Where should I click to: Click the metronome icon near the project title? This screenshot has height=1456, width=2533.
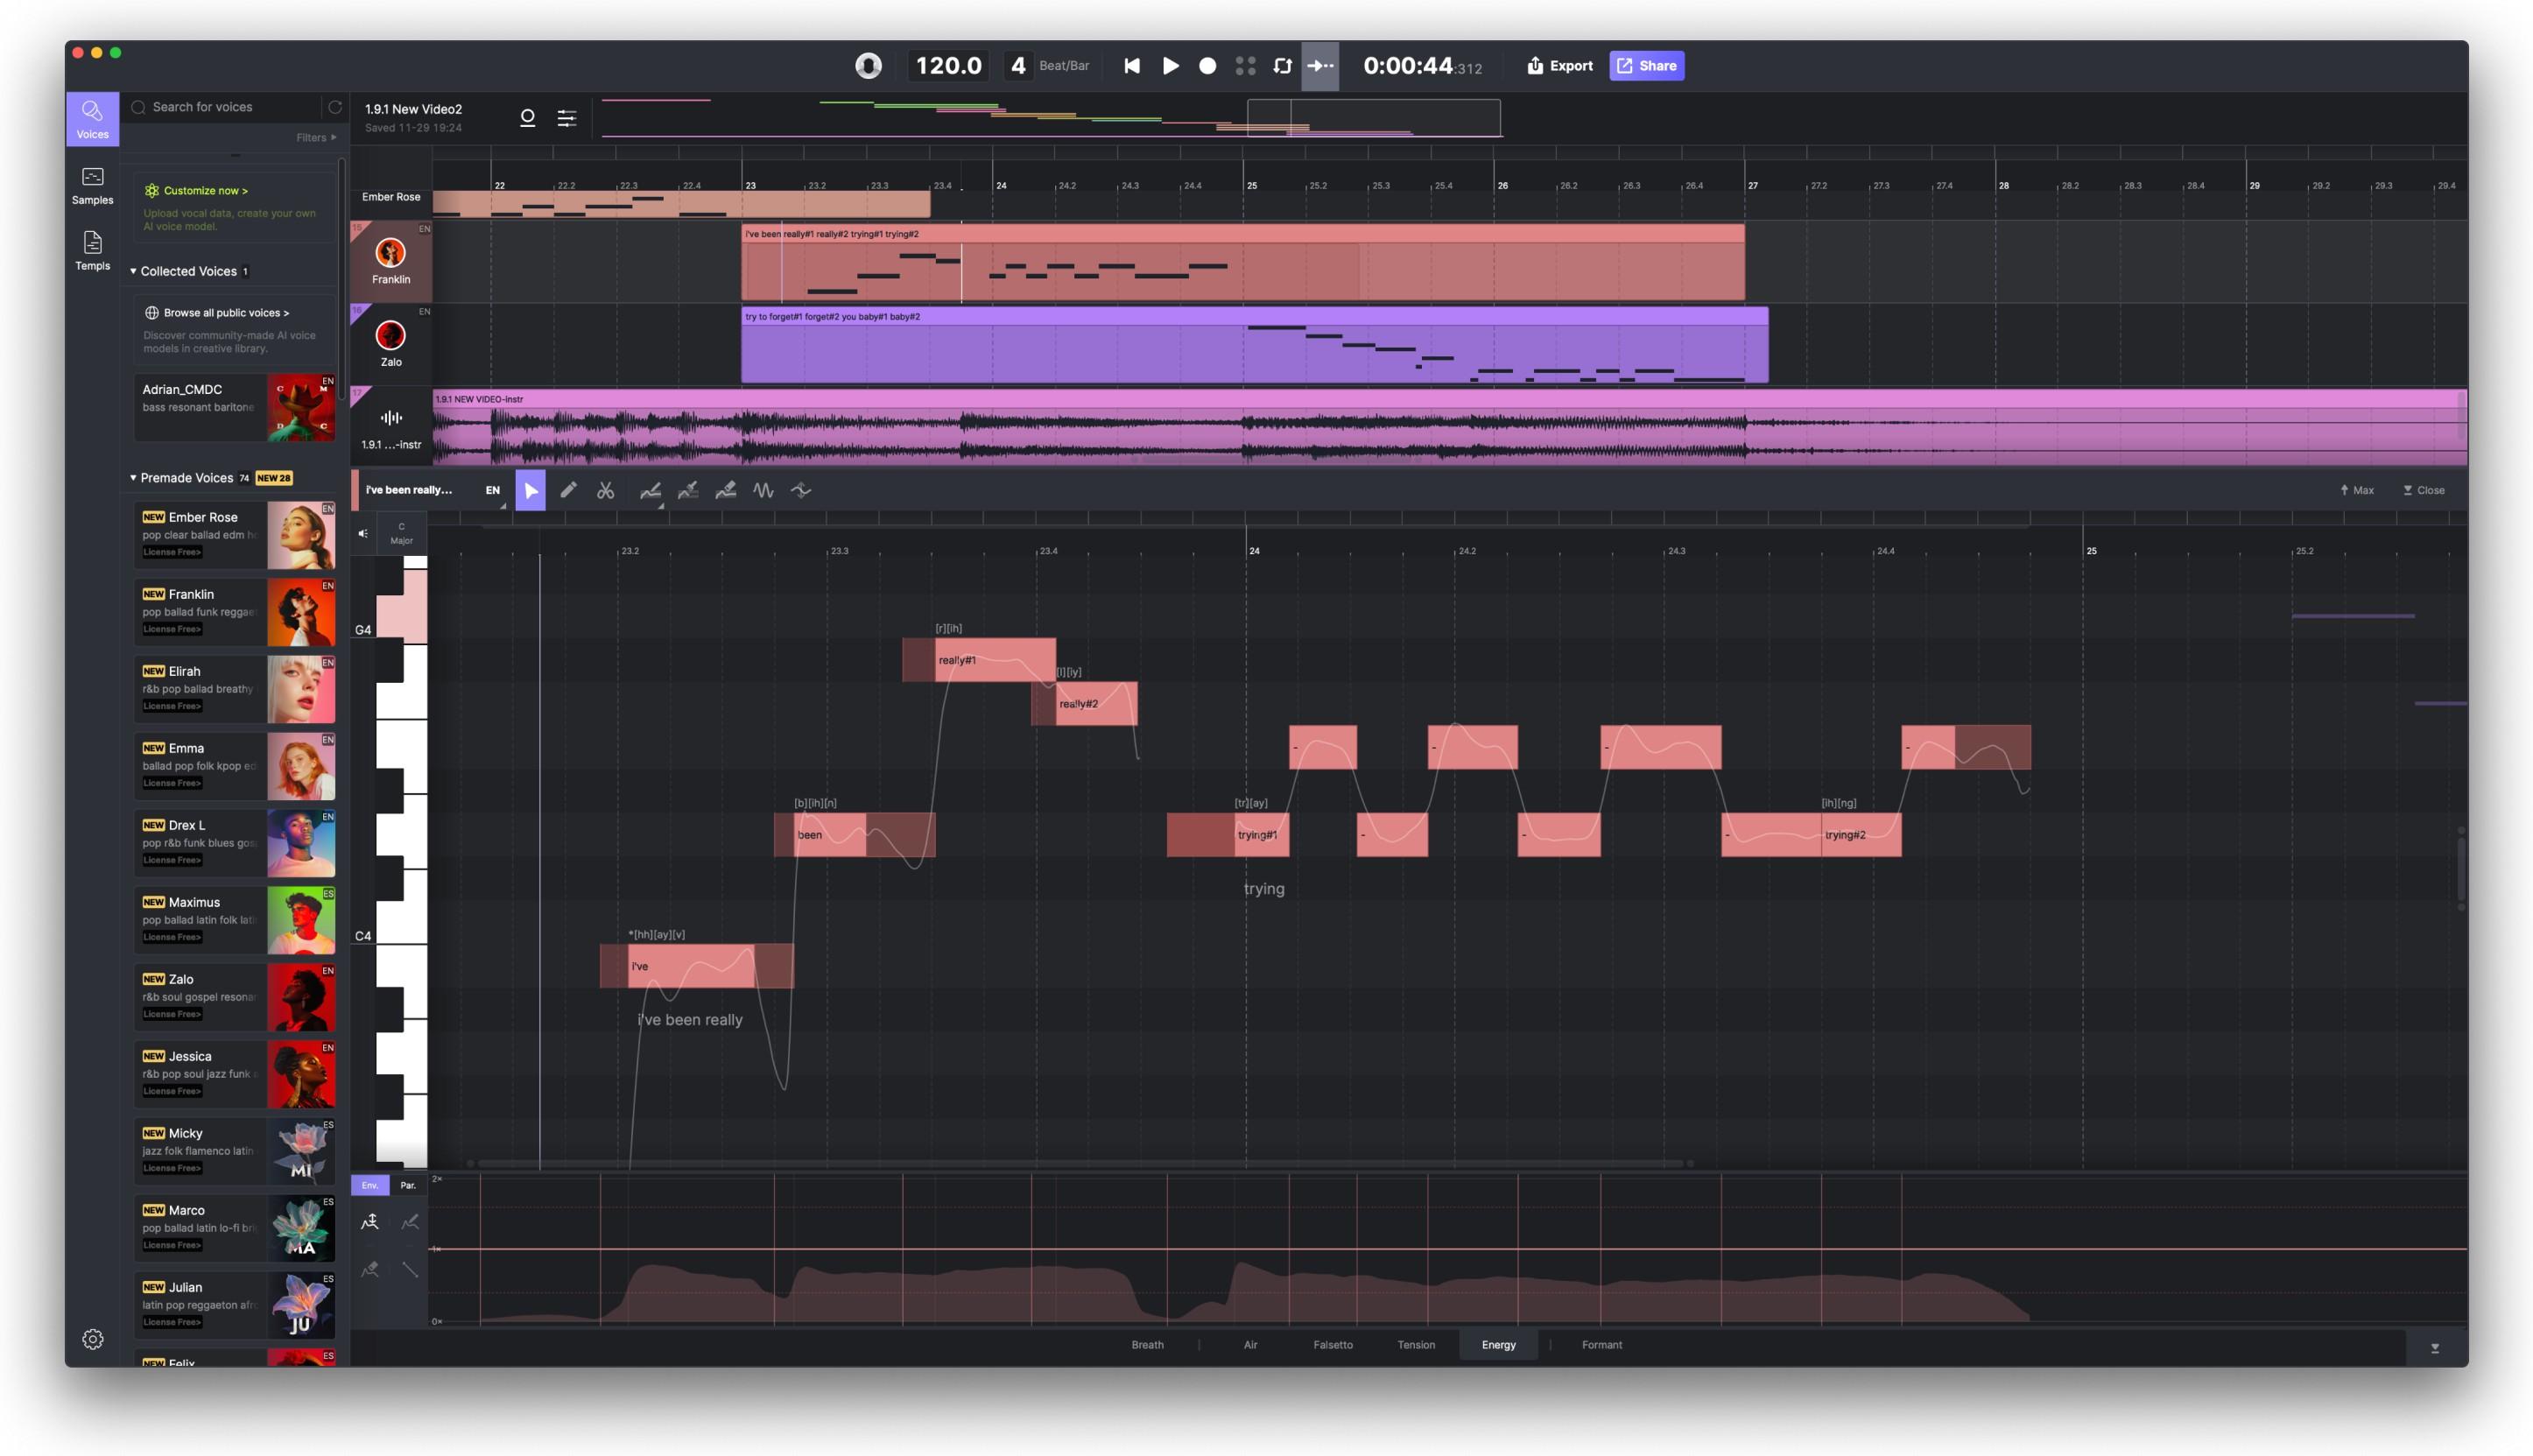pos(526,117)
